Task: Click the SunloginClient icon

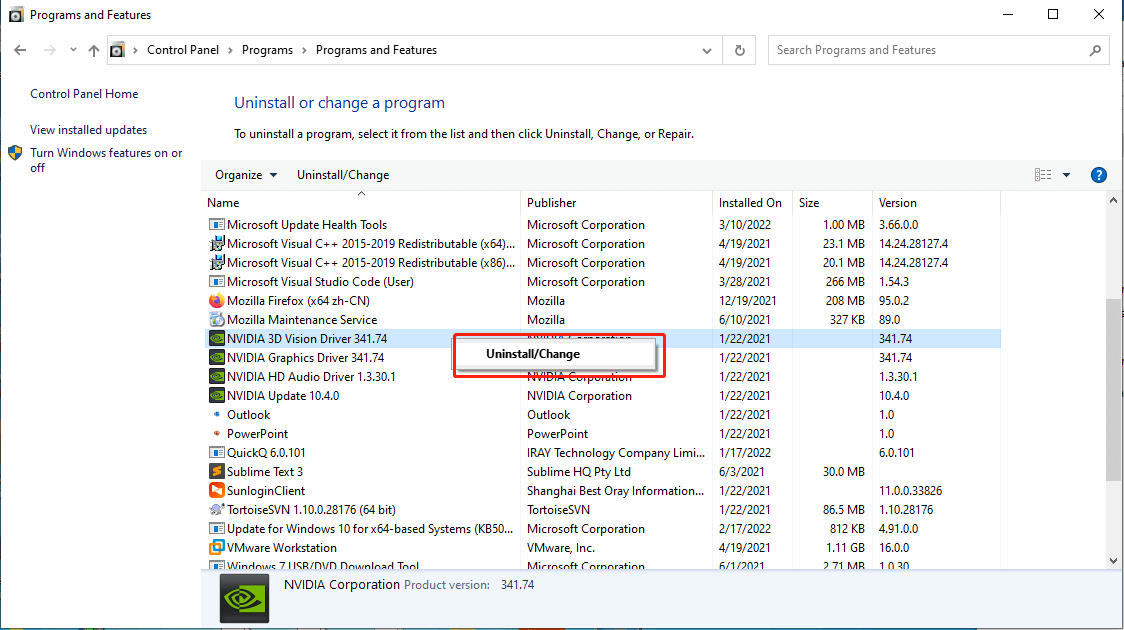Action: click(x=216, y=490)
